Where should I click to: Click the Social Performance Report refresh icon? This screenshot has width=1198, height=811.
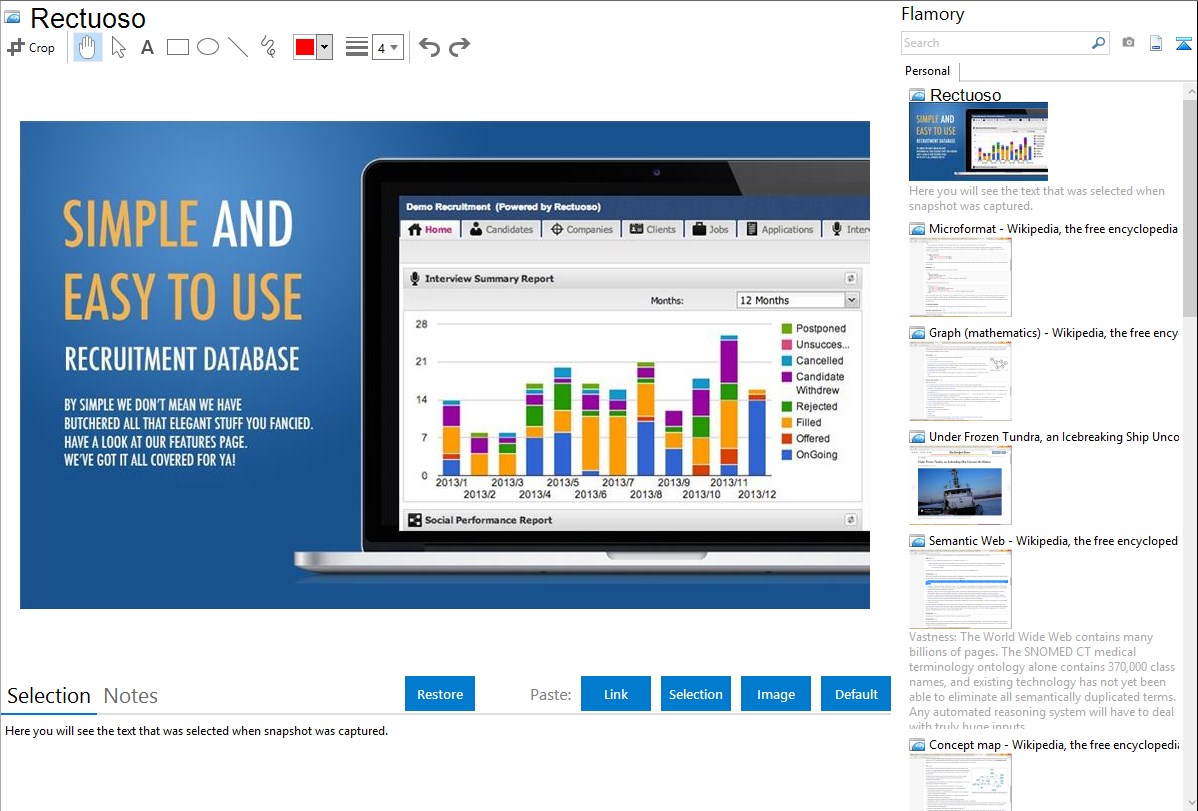(850, 520)
